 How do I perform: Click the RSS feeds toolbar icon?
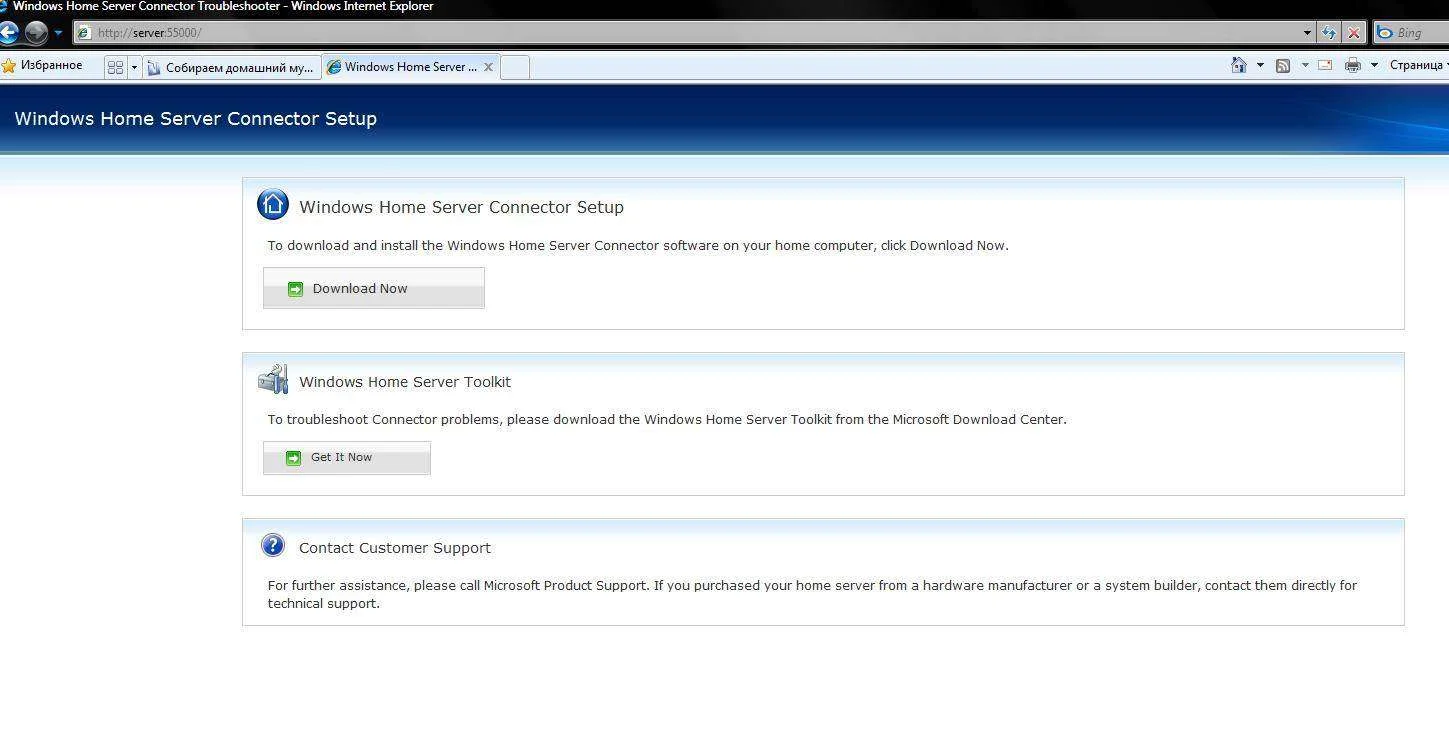1283,65
